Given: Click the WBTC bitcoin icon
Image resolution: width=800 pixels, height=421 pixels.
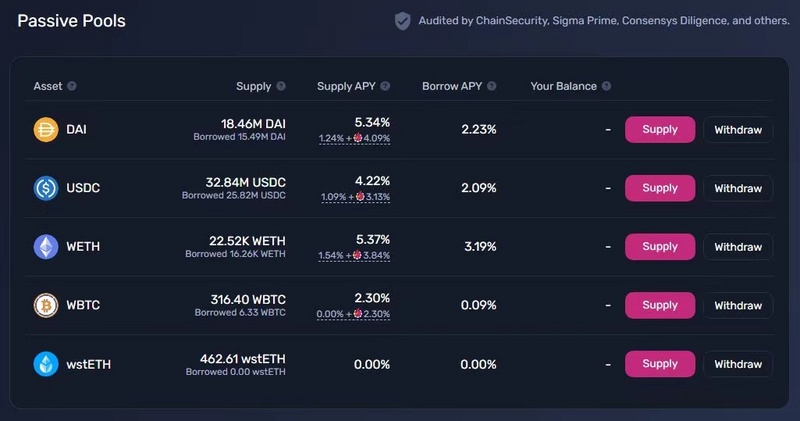Looking at the screenshot, I should [x=46, y=305].
